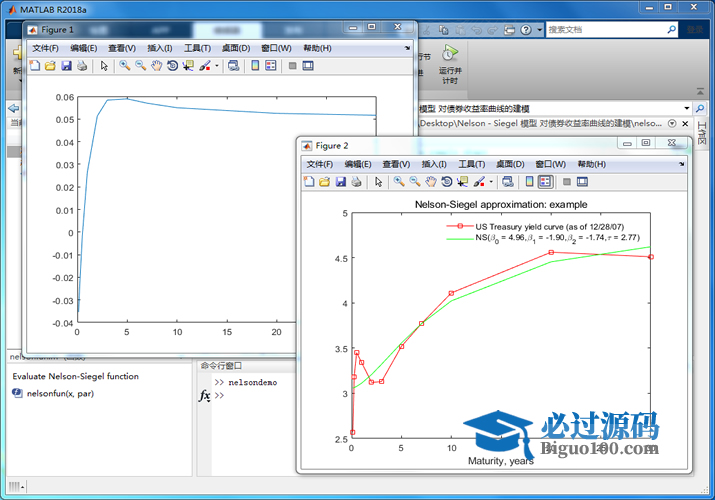Open 桌面(D) menu in Figure 2
Viewport: 715px width, 500px height.
[x=510, y=164]
